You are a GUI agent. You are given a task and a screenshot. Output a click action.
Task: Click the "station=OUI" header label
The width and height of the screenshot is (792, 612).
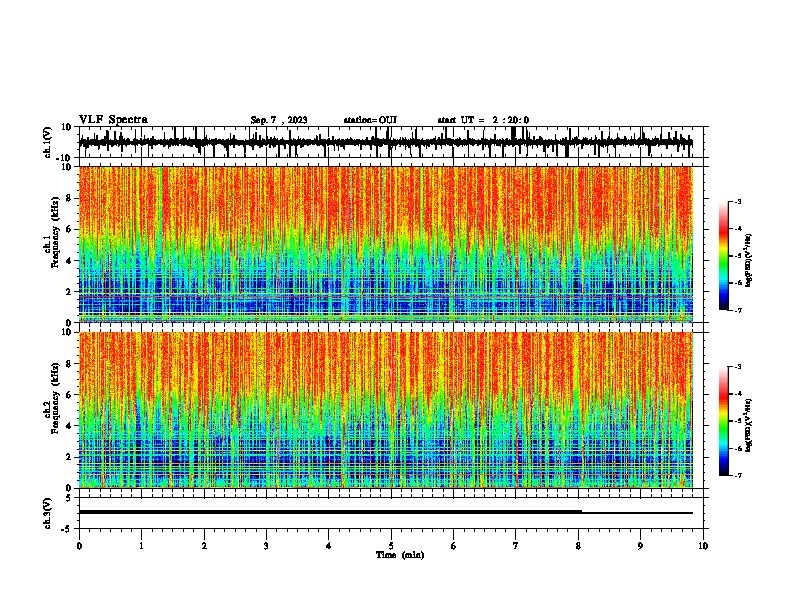pos(370,120)
